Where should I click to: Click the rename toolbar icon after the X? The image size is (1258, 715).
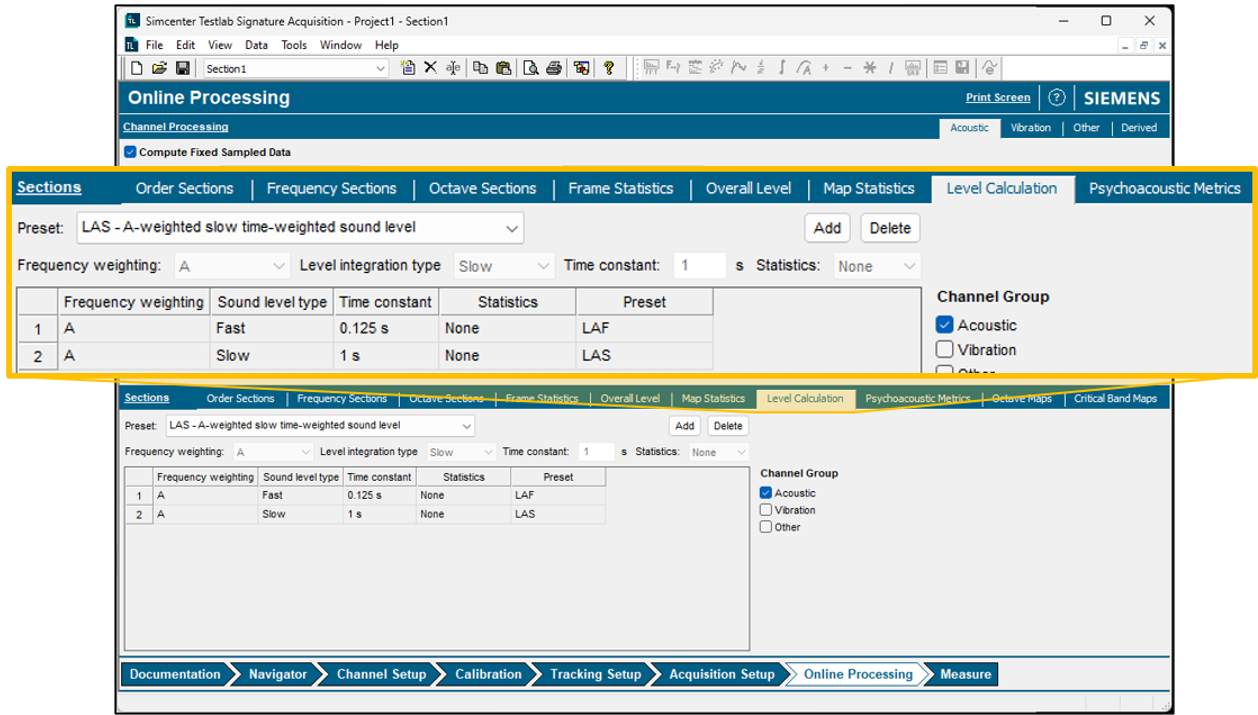point(453,68)
